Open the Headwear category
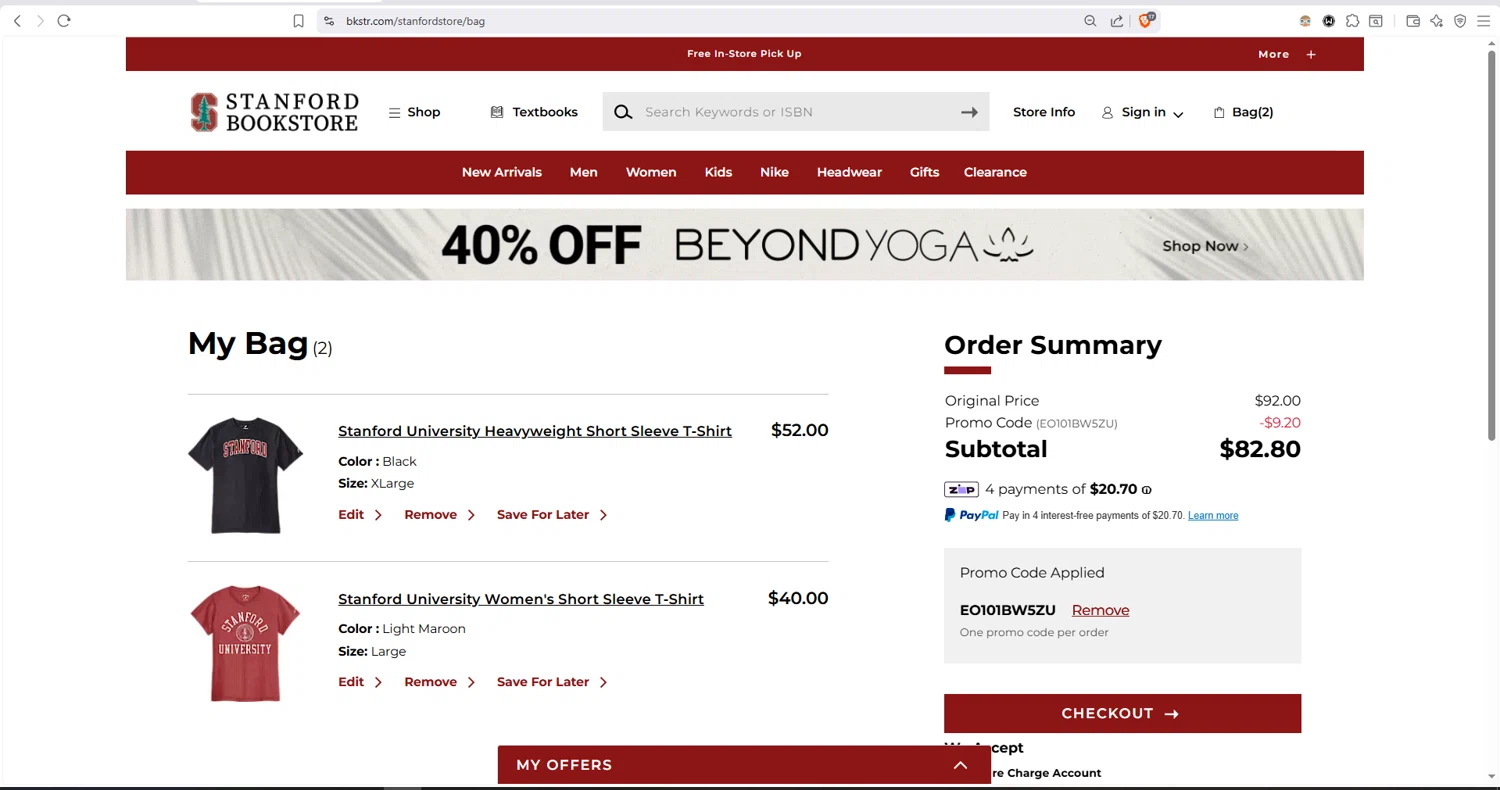1500x790 pixels. click(x=849, y=172)
